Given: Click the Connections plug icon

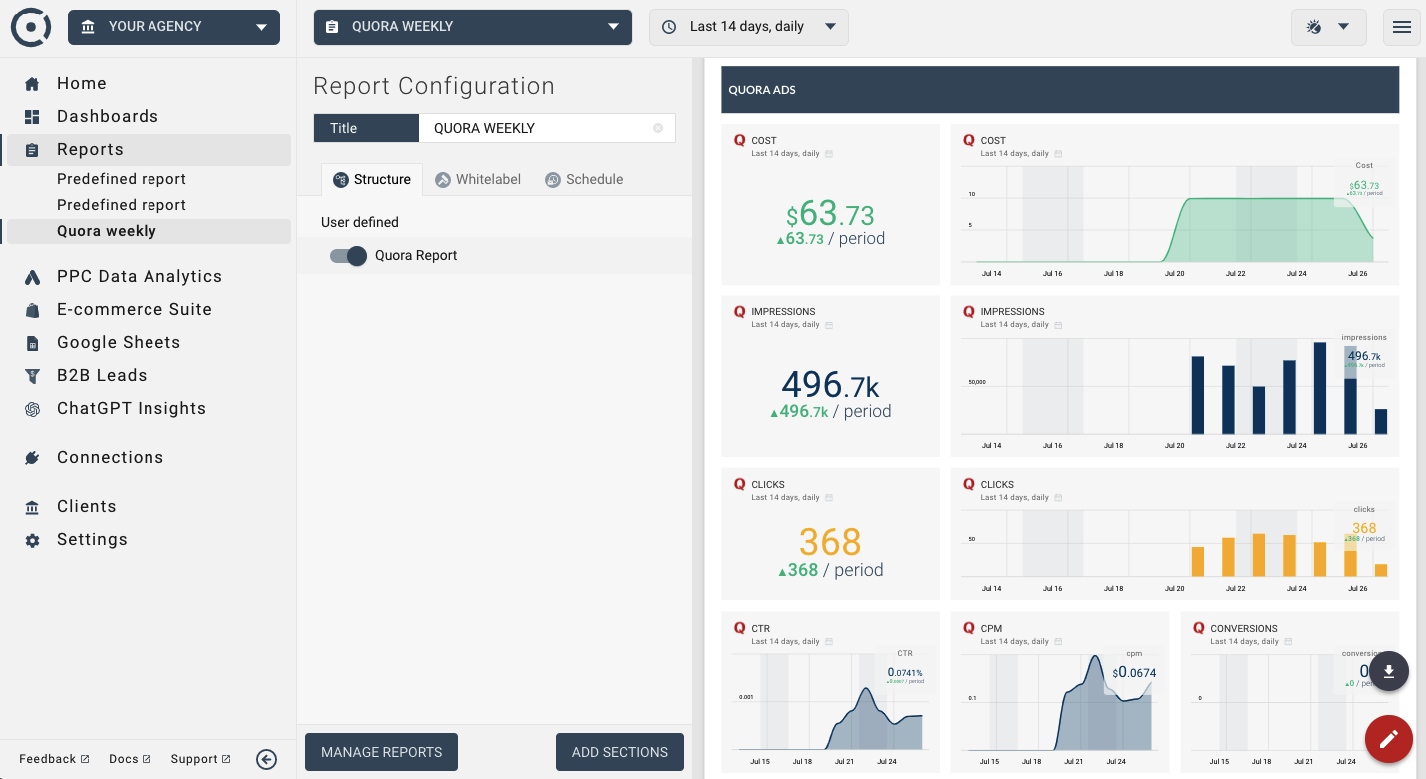Looking at the screenshot, I should pos(32,458).
